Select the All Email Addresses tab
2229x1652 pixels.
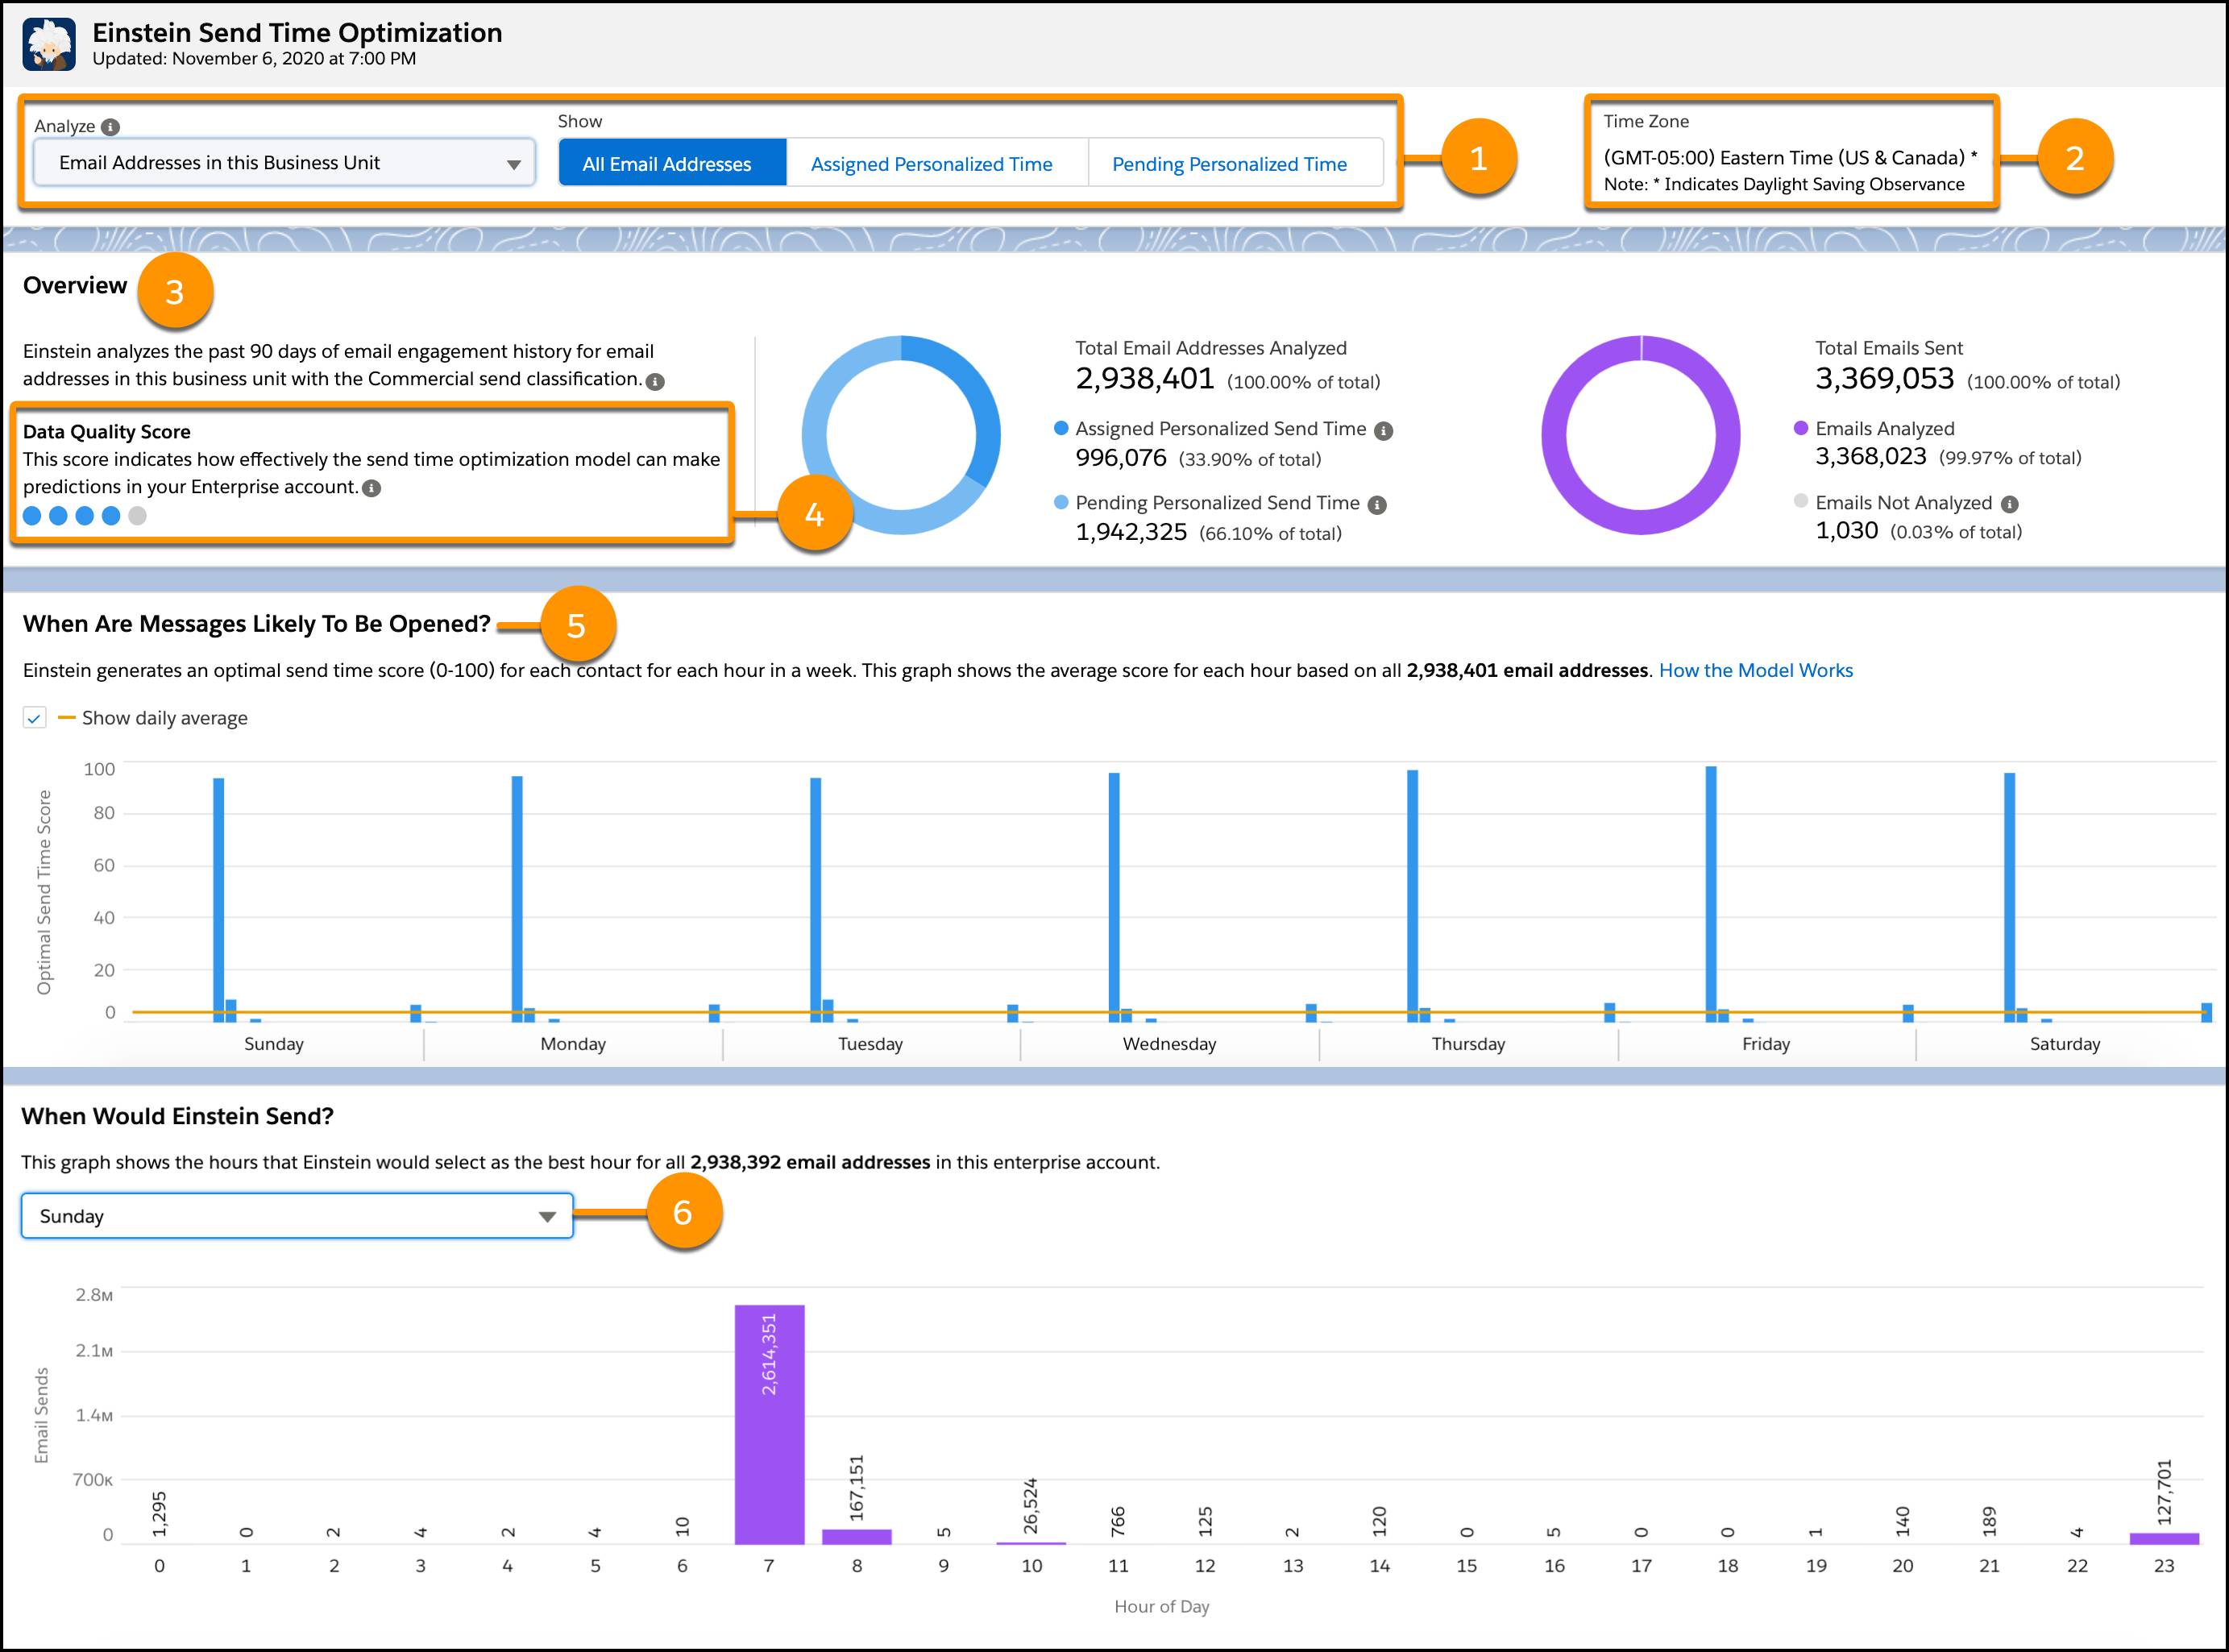(672, 164)
